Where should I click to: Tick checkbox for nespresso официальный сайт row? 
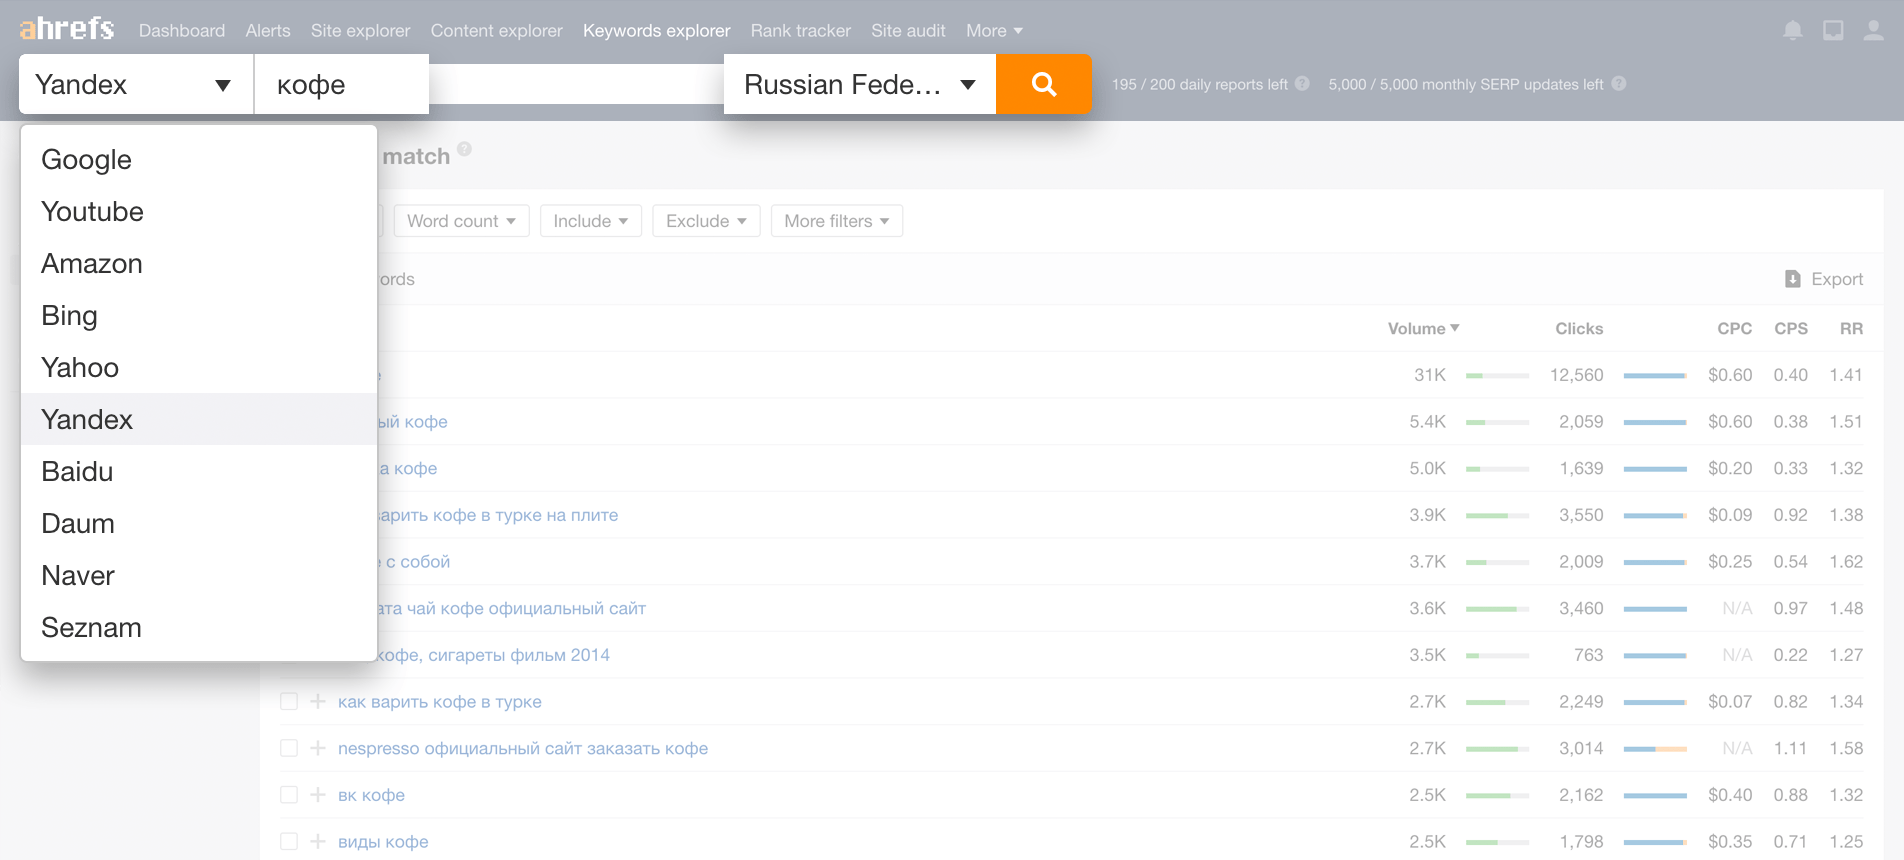coord(289,748)
